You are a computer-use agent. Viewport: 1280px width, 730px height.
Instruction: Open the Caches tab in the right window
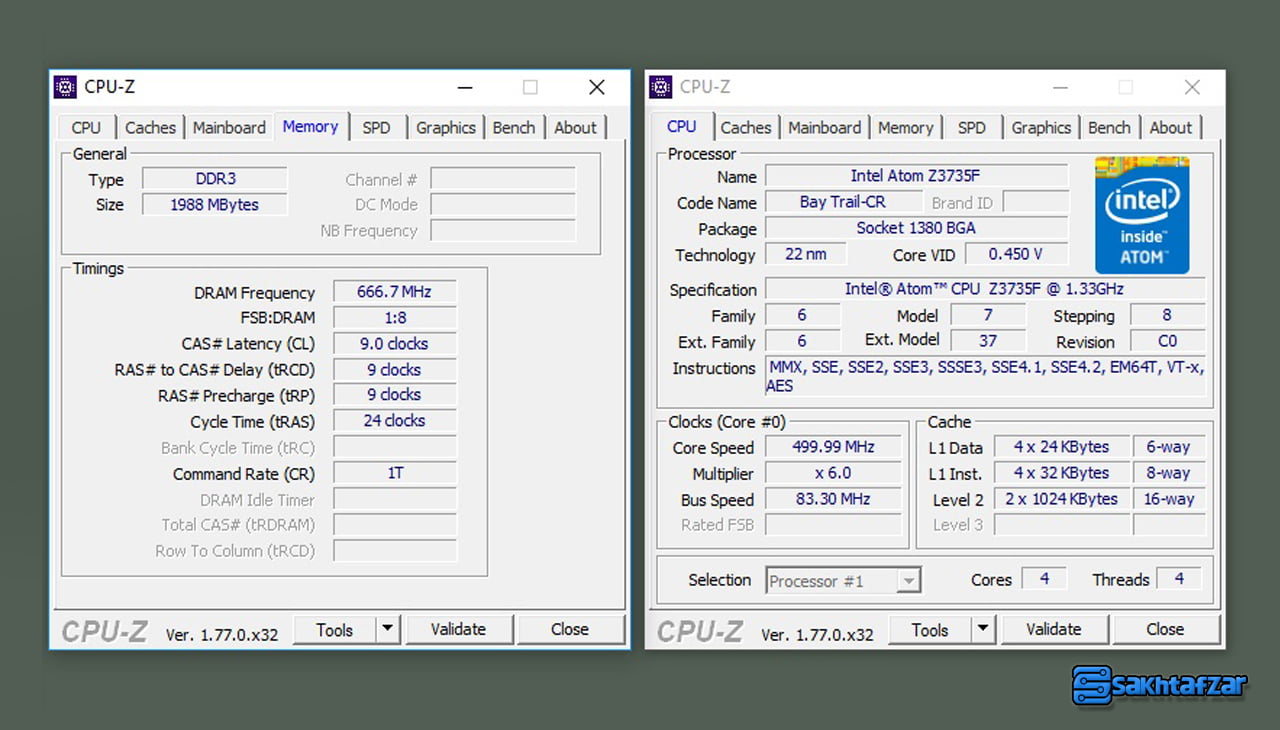point(745,128)
